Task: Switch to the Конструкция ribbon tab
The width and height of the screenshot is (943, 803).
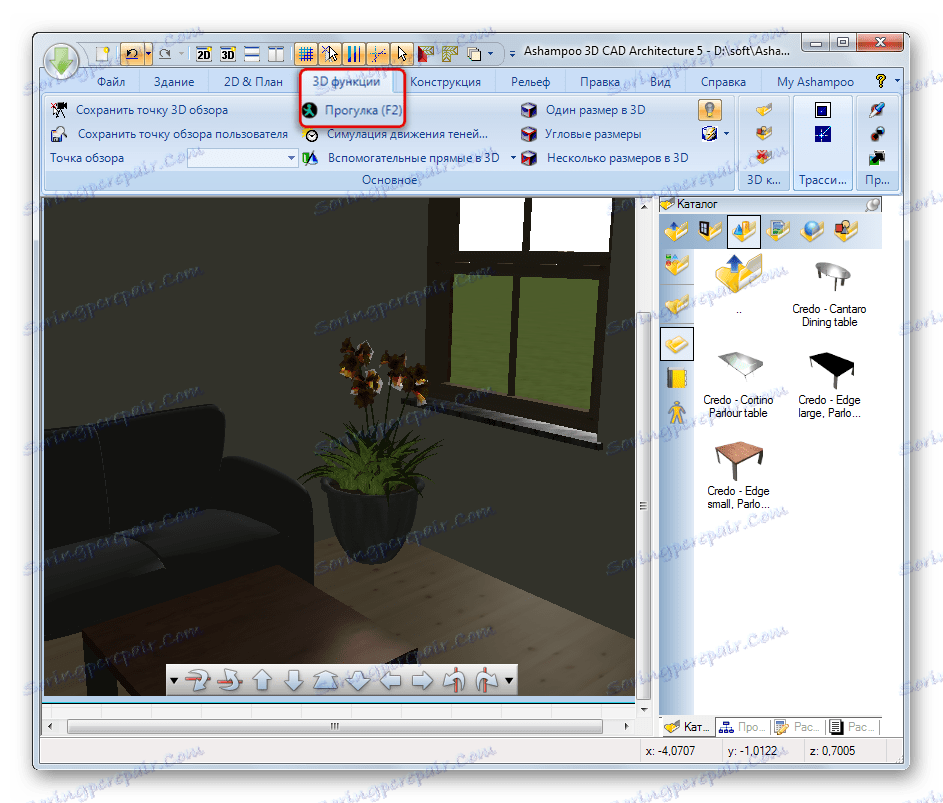Action: pyautogui.click(x=446, y=81)
